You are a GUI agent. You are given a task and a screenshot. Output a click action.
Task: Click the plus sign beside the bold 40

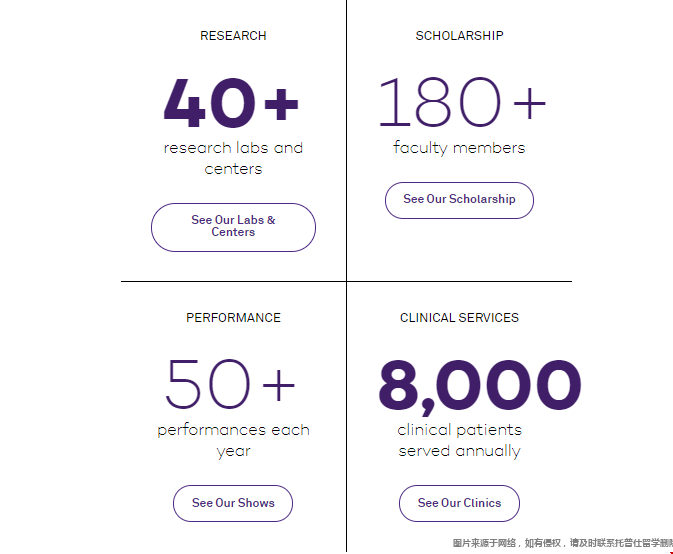tap(281, 103)
